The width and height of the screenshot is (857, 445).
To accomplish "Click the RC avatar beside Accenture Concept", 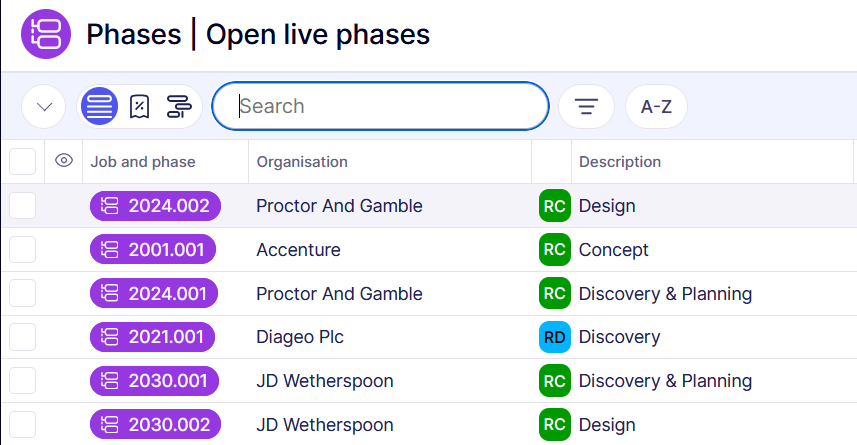I will coord(554,249).
